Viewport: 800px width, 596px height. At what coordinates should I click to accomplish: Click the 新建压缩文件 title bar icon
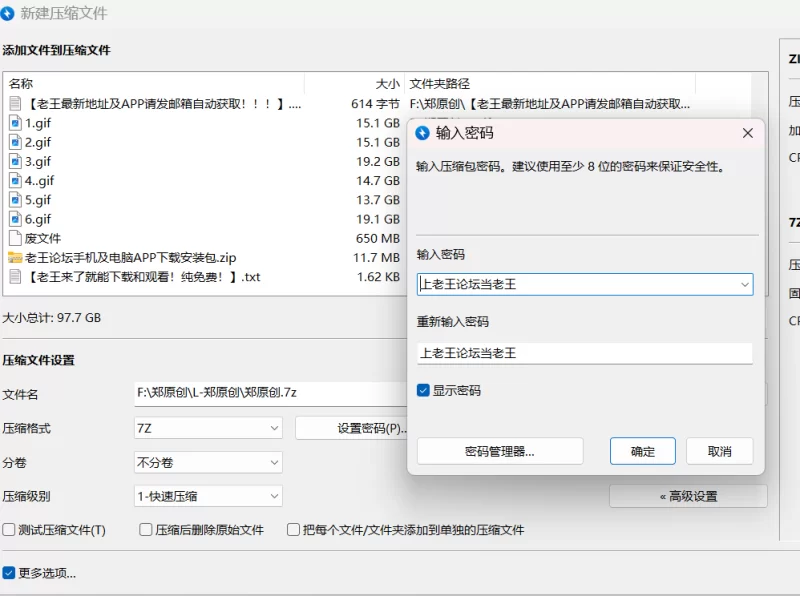tap(9, 14)
